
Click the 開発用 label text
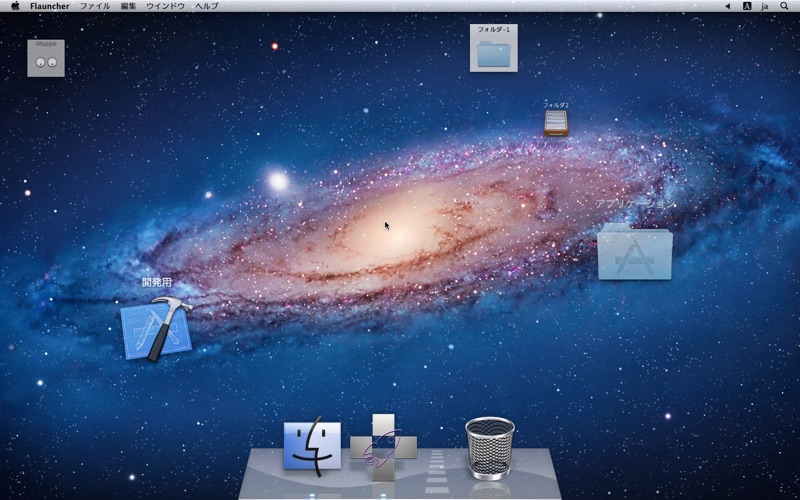156,283
